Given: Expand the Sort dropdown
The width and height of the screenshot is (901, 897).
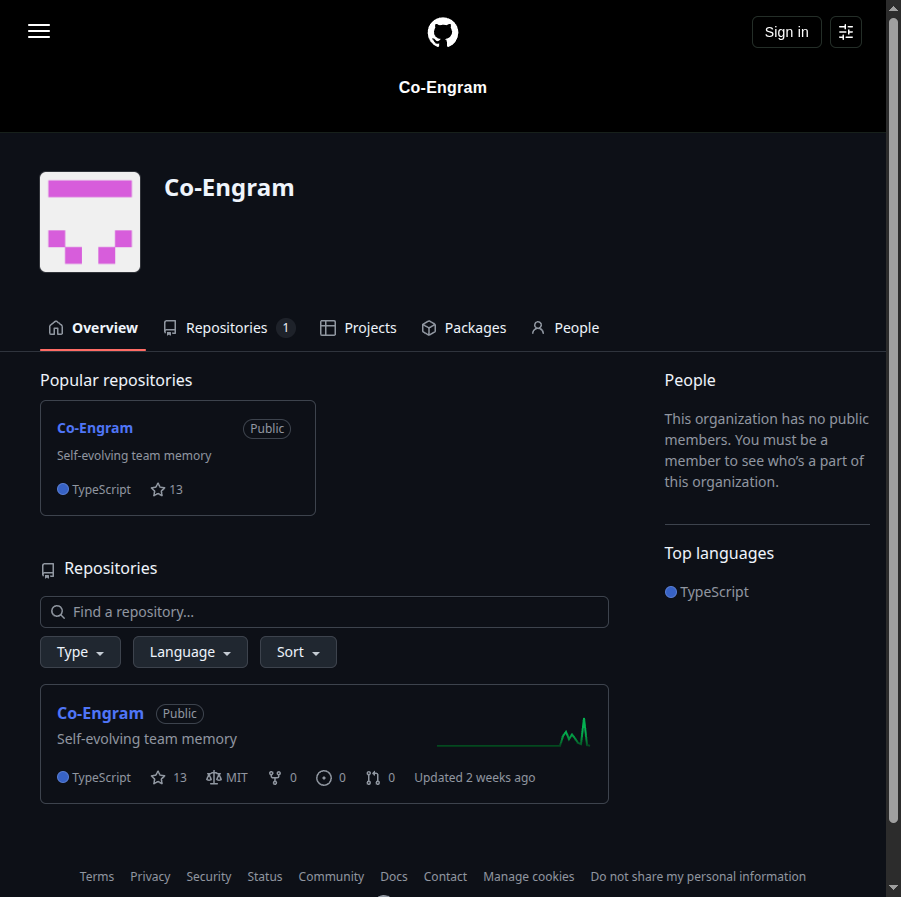Looking at the screenshot, I should click(x=298, y=652).
